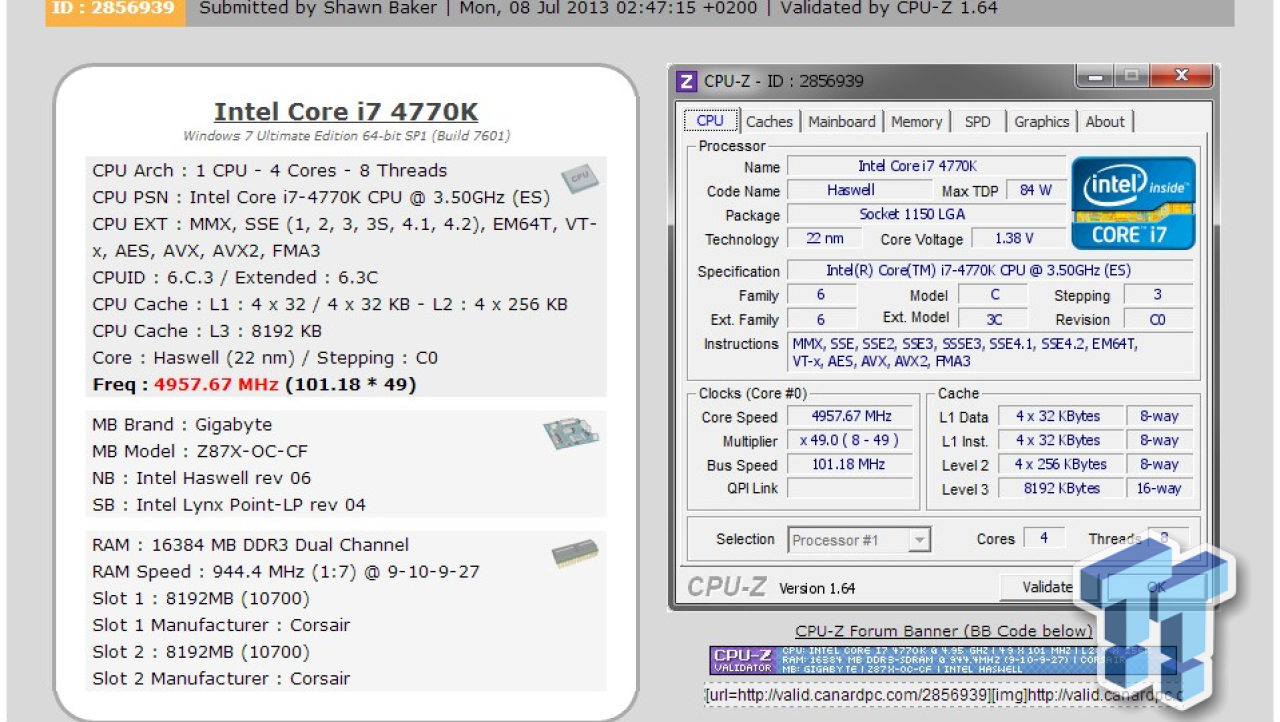Select the Revision field showing C0

coord(1158,319)
